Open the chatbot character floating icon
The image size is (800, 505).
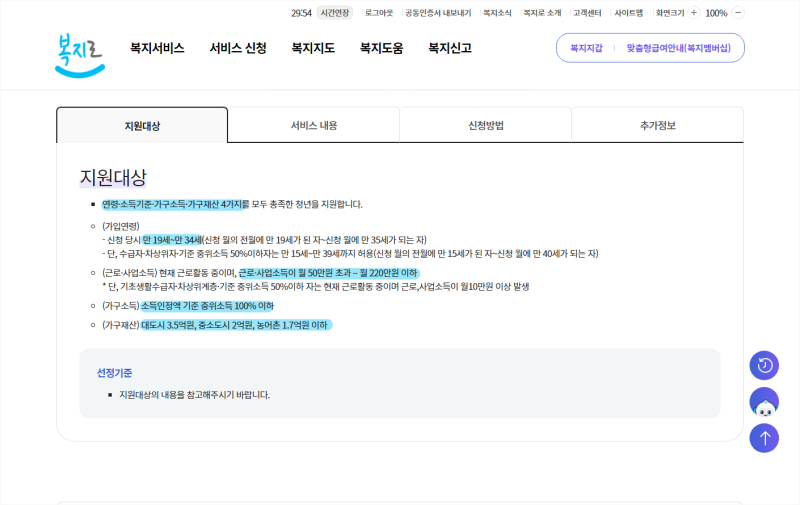(x=764, y=402)
